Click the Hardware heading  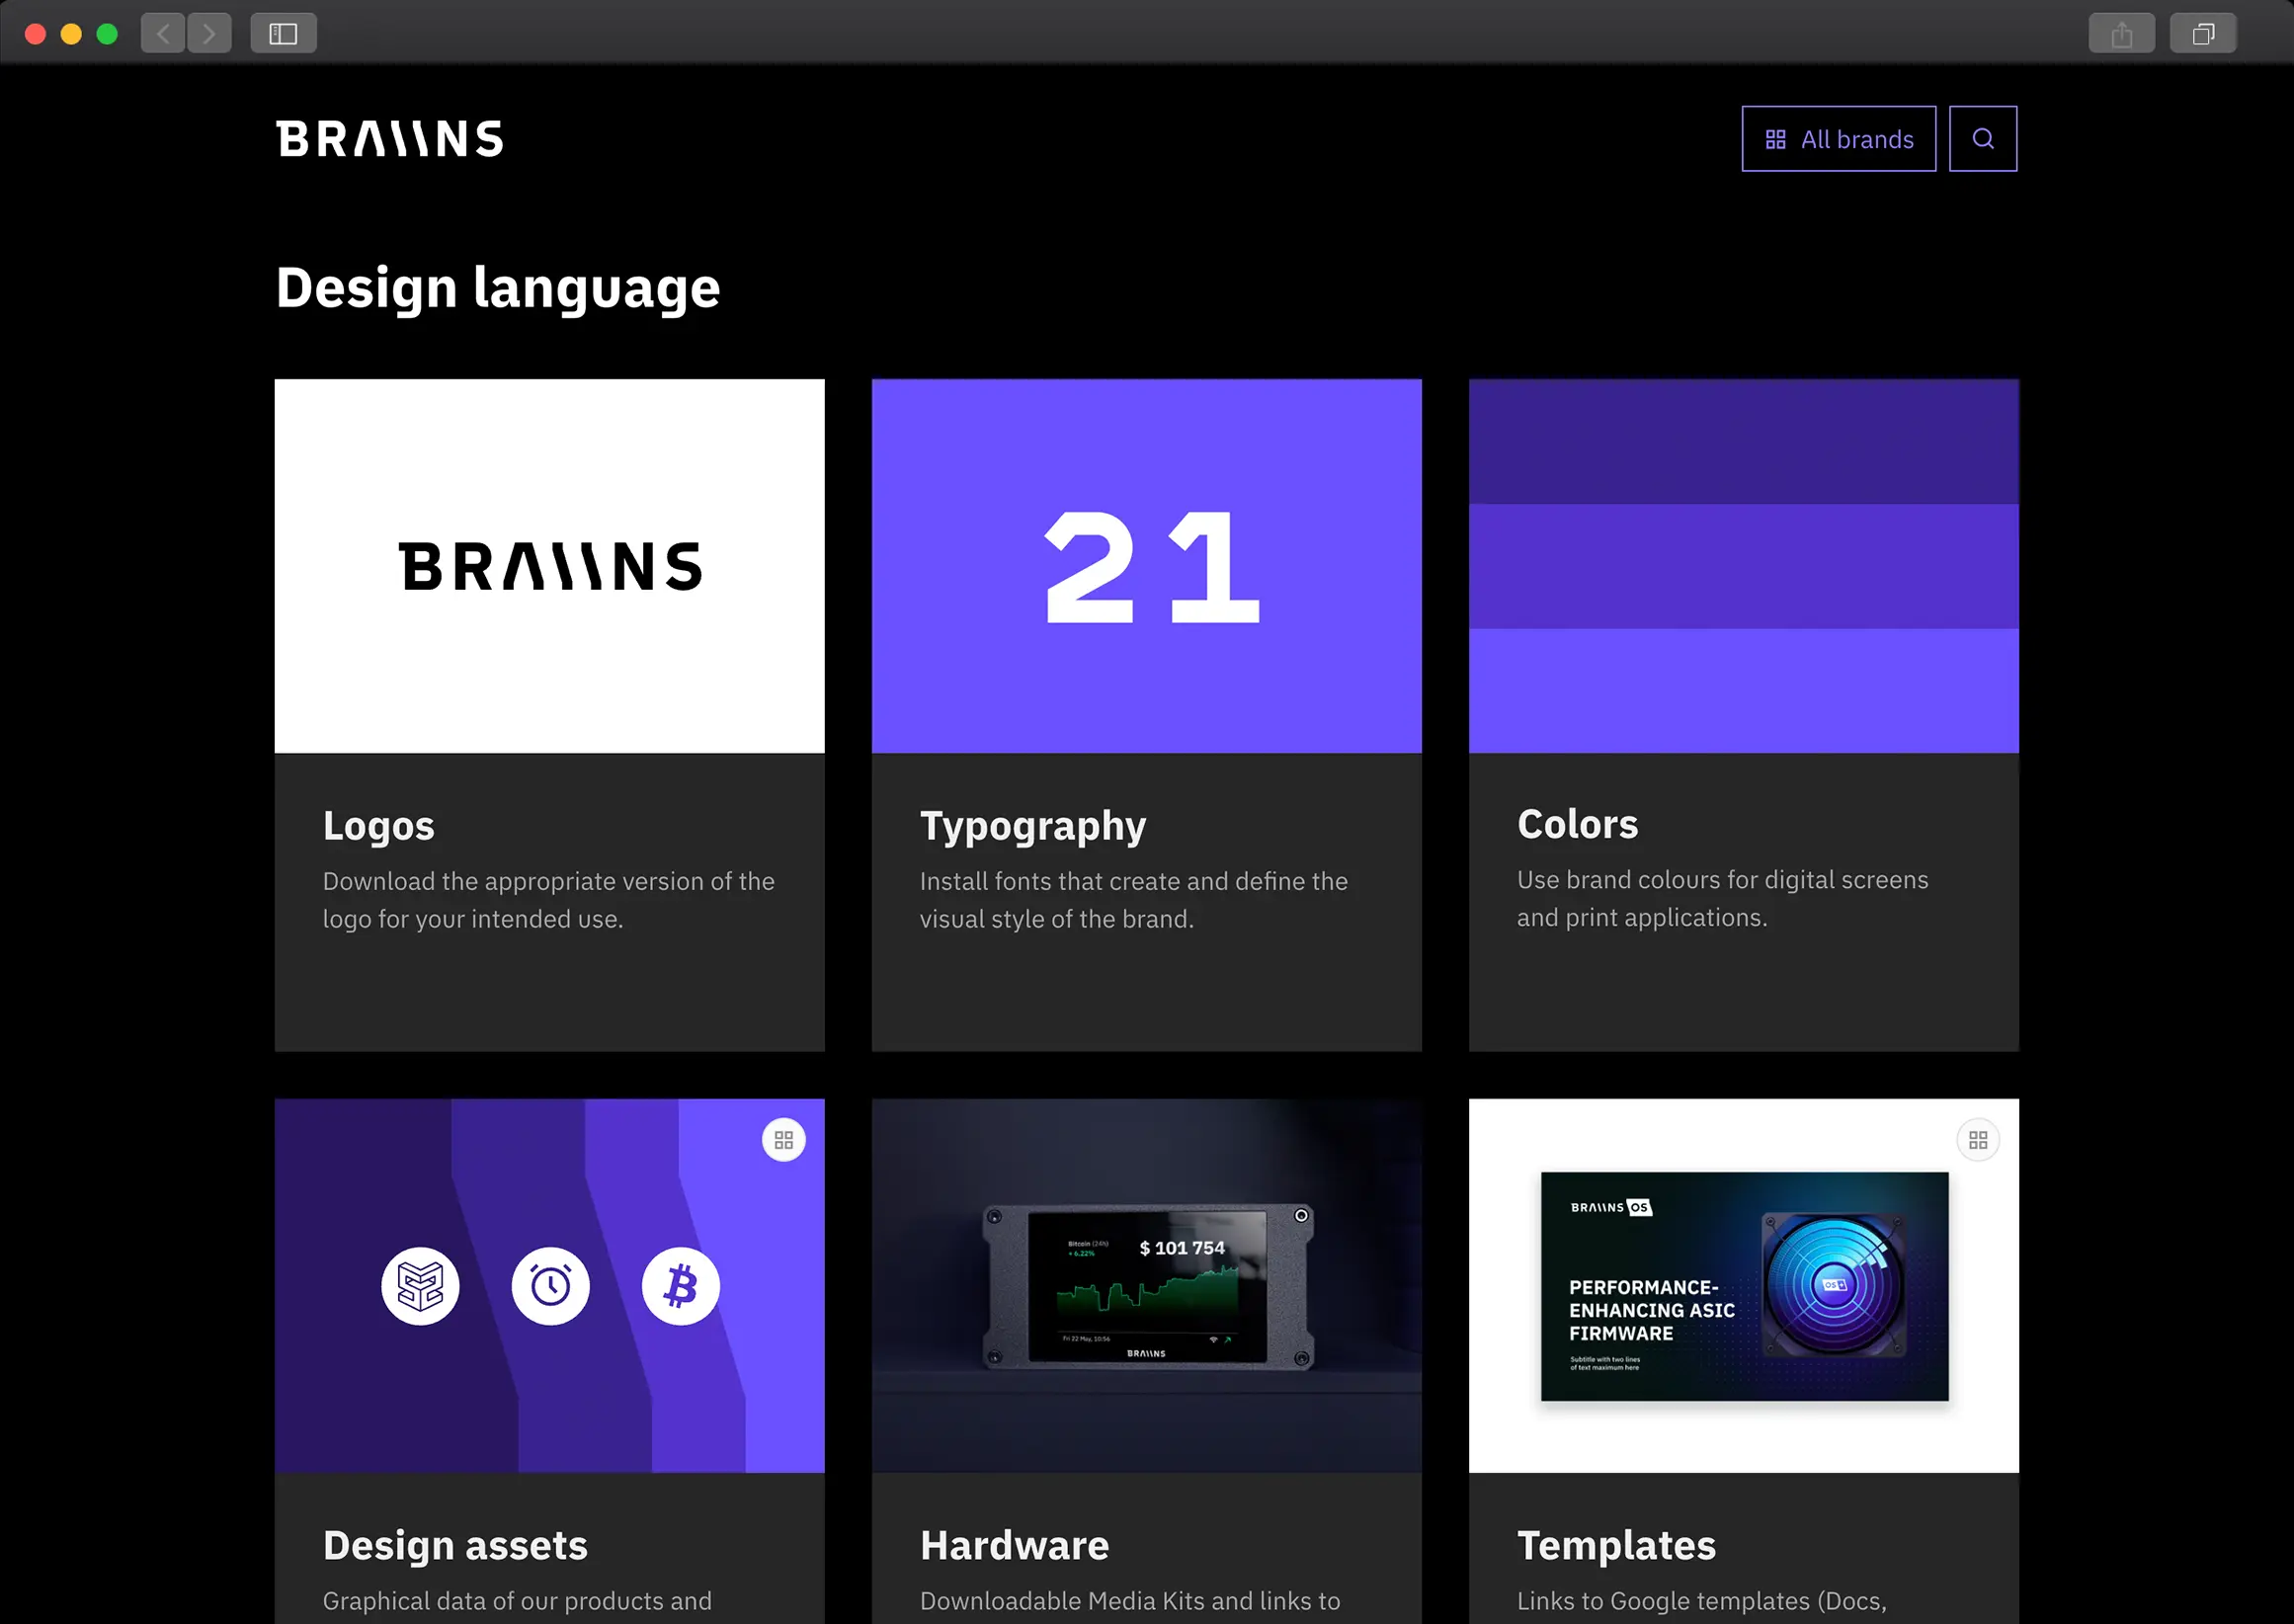[1014, 1546]
